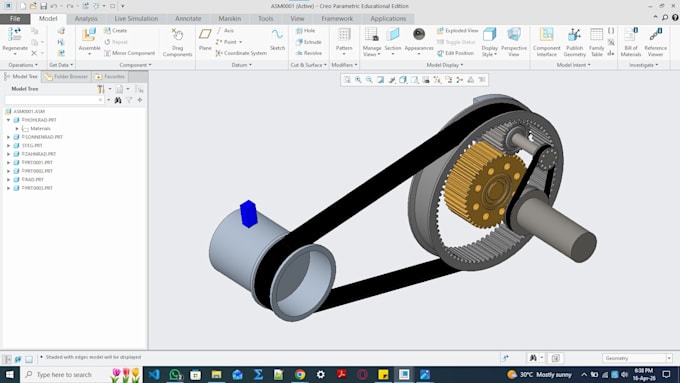
Task: Click the binoculars find icon in Model Tree
Action: [x=118, y=100]
